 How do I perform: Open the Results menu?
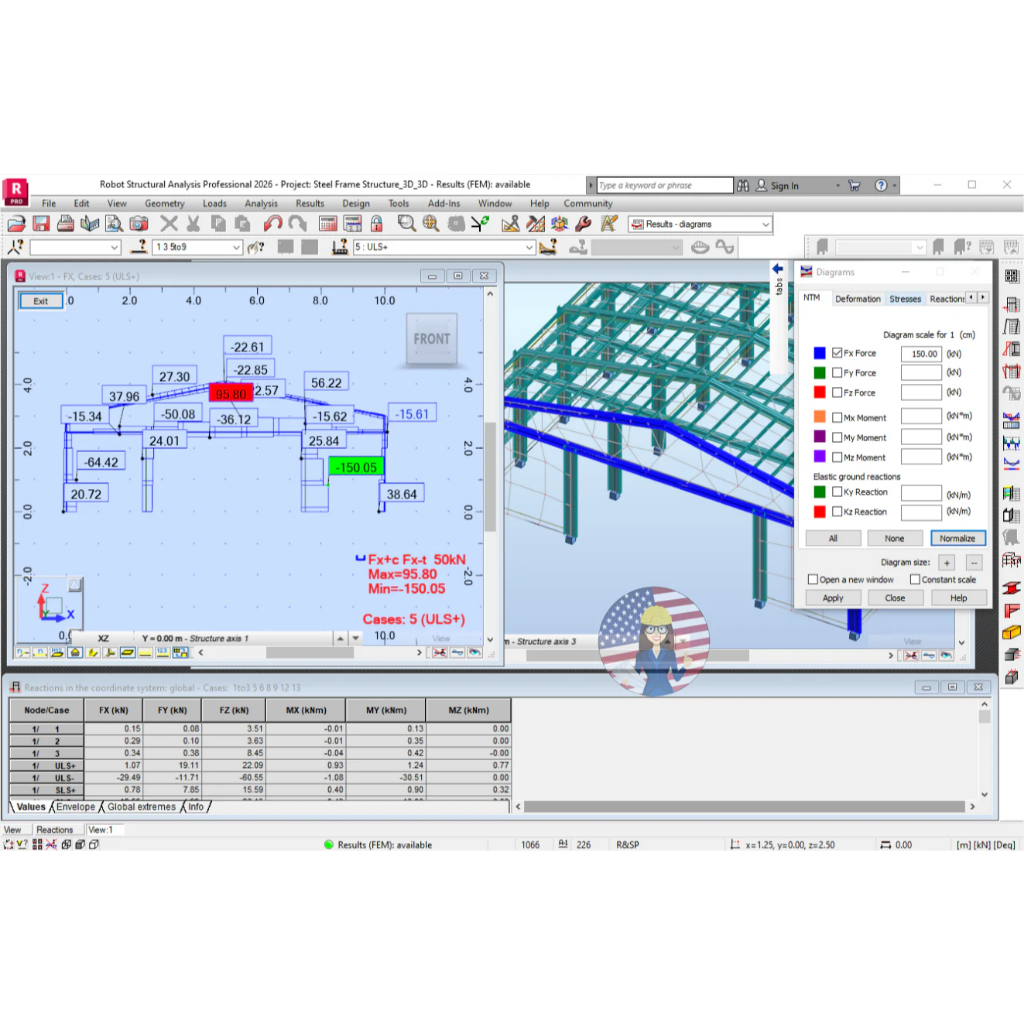[310, 204]
